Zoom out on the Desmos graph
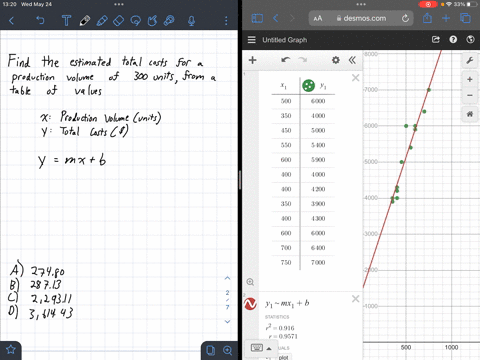The image size is (480, 360). tap(470, 95)
